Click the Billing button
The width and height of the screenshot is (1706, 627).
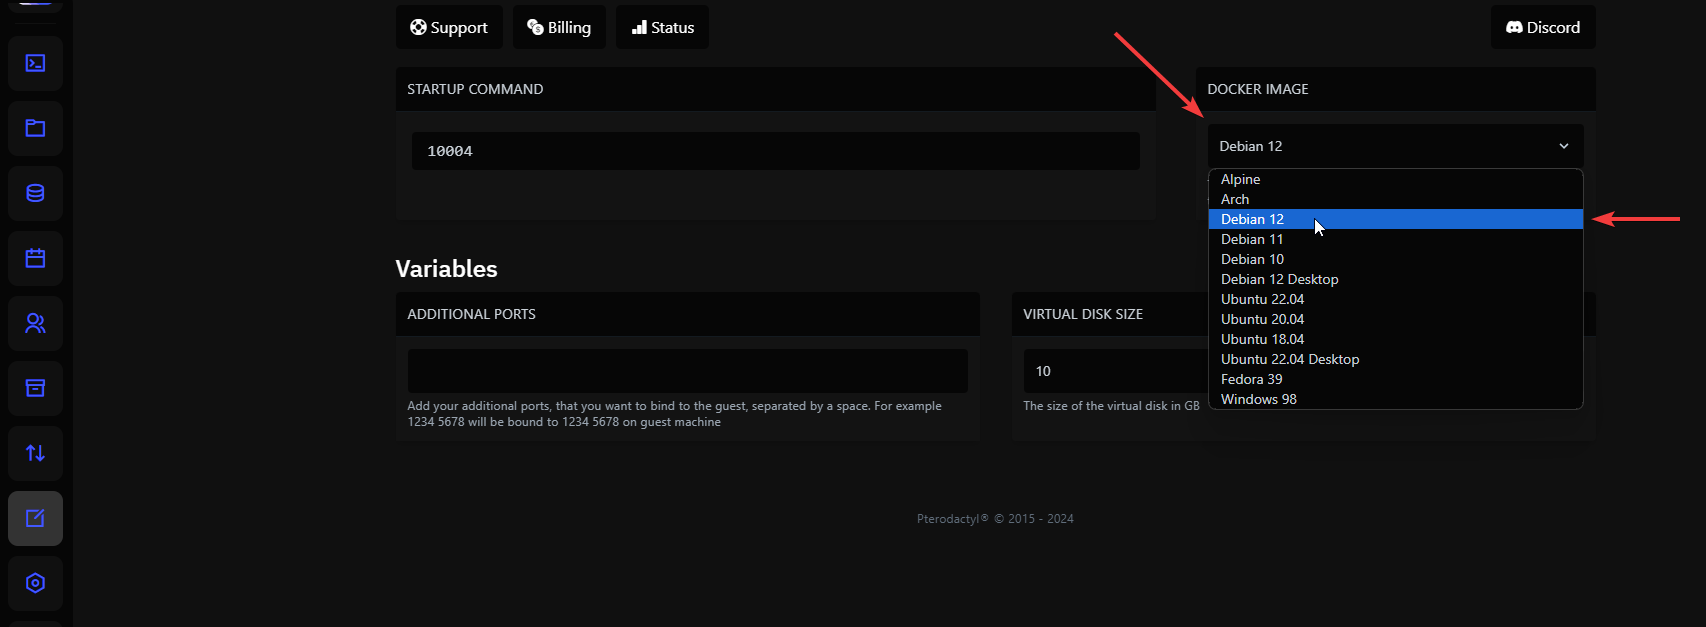coord(559,27)
